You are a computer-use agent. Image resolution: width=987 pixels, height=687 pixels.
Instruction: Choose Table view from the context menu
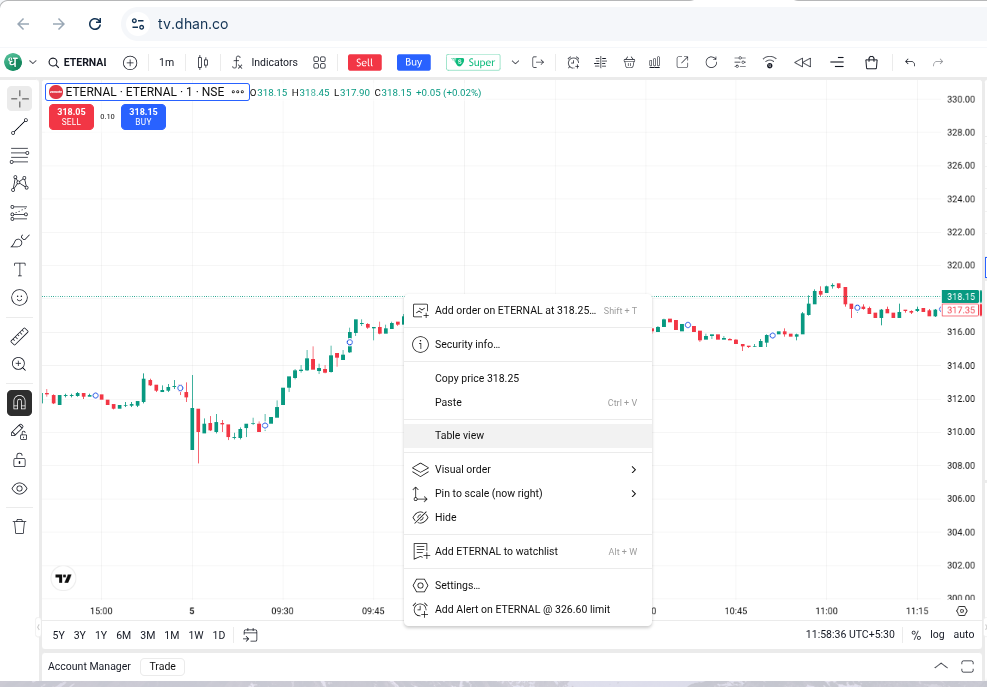(x=527, y=435)
